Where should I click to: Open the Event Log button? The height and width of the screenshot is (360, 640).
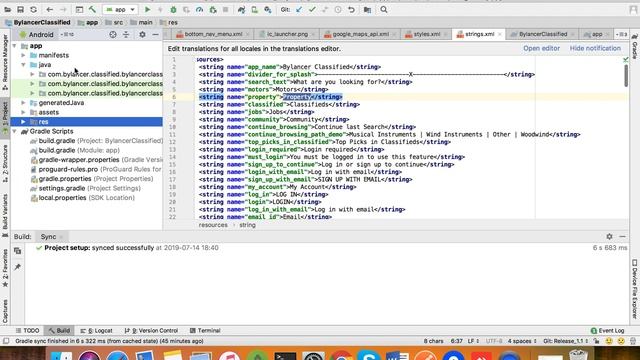pyautogui.click(x=607, y=331)
